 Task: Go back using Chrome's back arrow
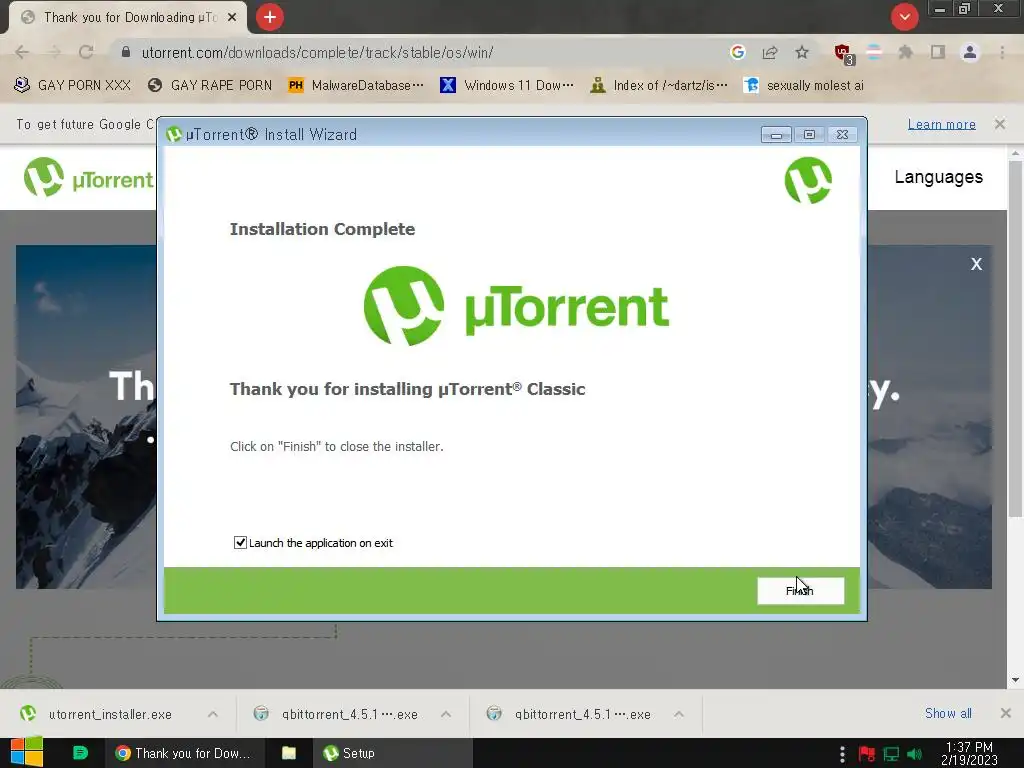coord(22,52)
